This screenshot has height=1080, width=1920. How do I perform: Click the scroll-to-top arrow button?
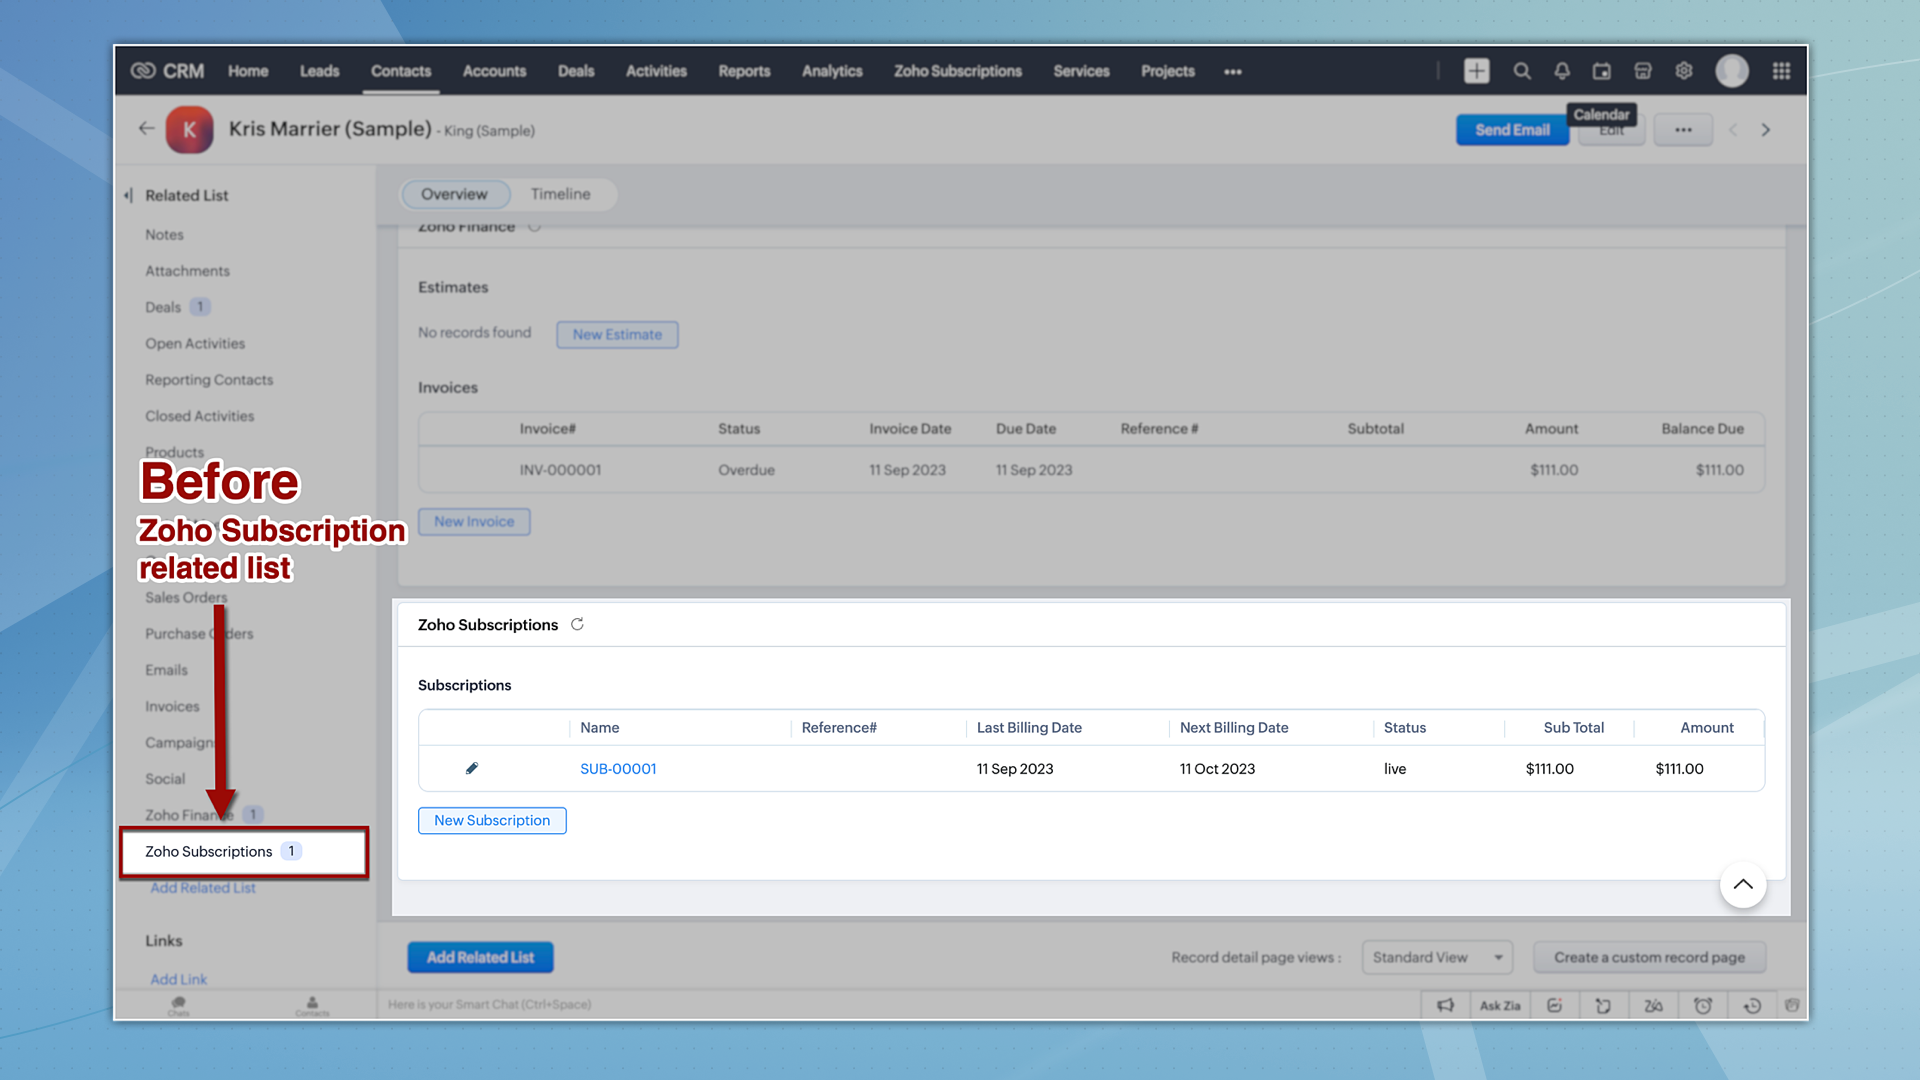click(x=1742, y=885)
